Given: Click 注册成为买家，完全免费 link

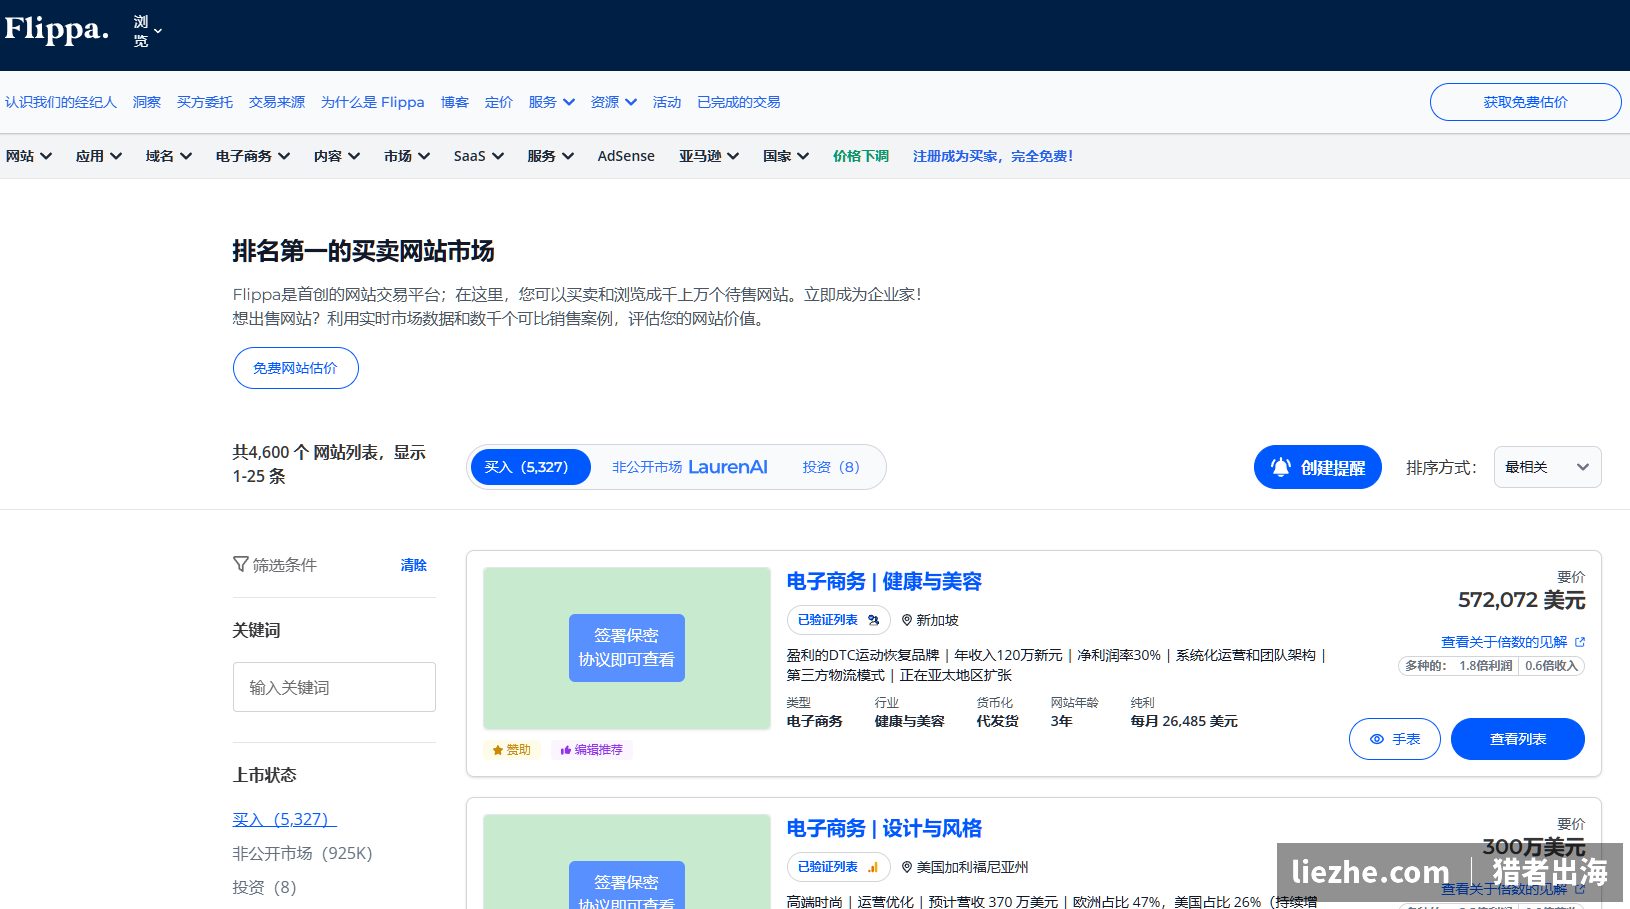Looking at the screenshot, I should pos(993,156).
